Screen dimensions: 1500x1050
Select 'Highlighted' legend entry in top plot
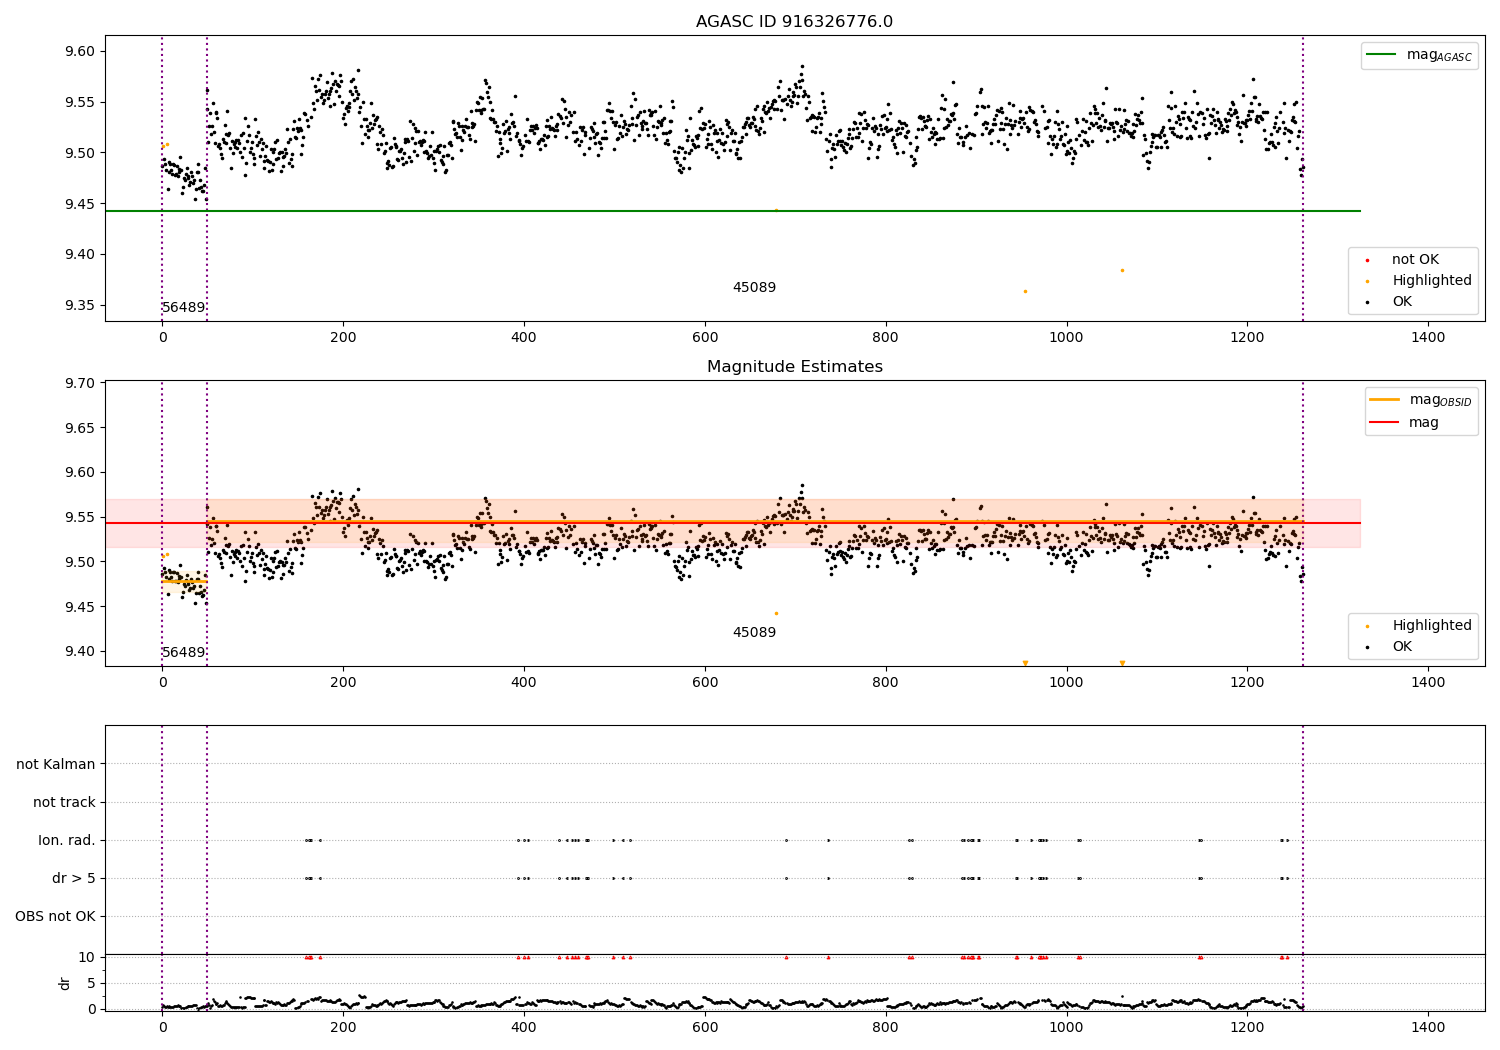coord(1431,281)
